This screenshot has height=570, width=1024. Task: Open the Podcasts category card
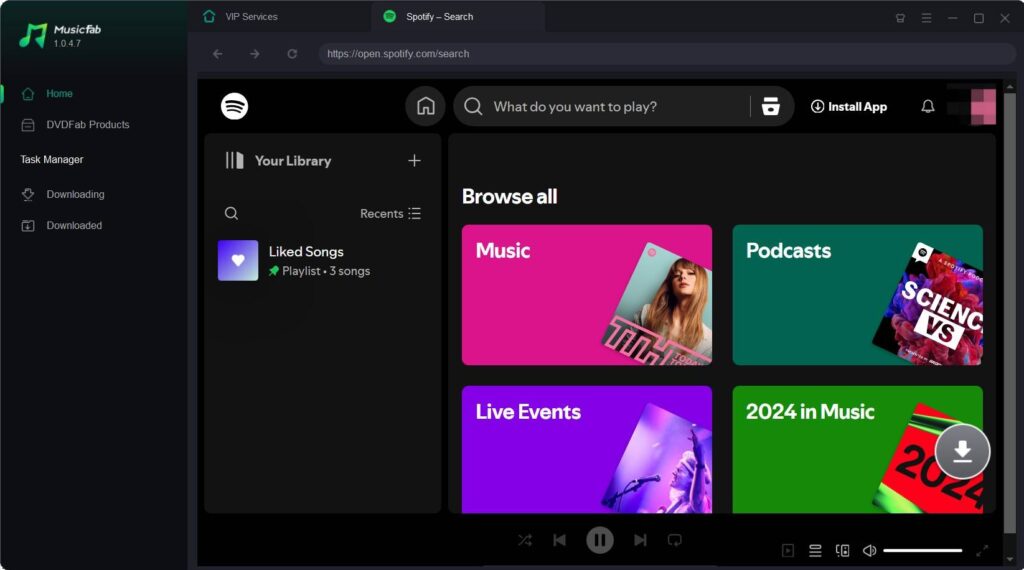pos(857,295)
